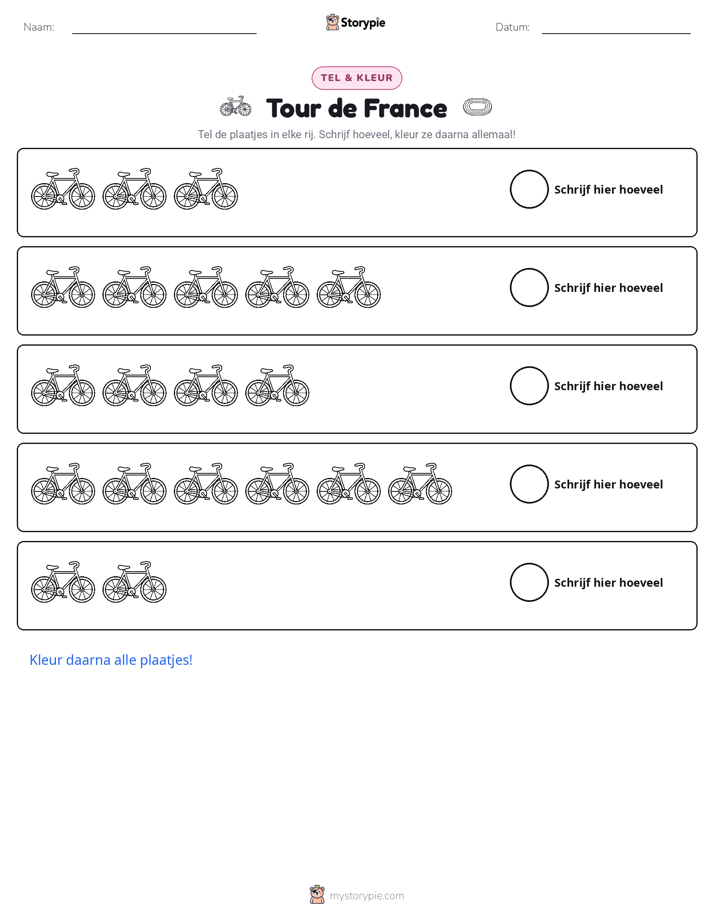Click the Storypie logo at top
Screen dimensions: 714x924
[355, 22]
